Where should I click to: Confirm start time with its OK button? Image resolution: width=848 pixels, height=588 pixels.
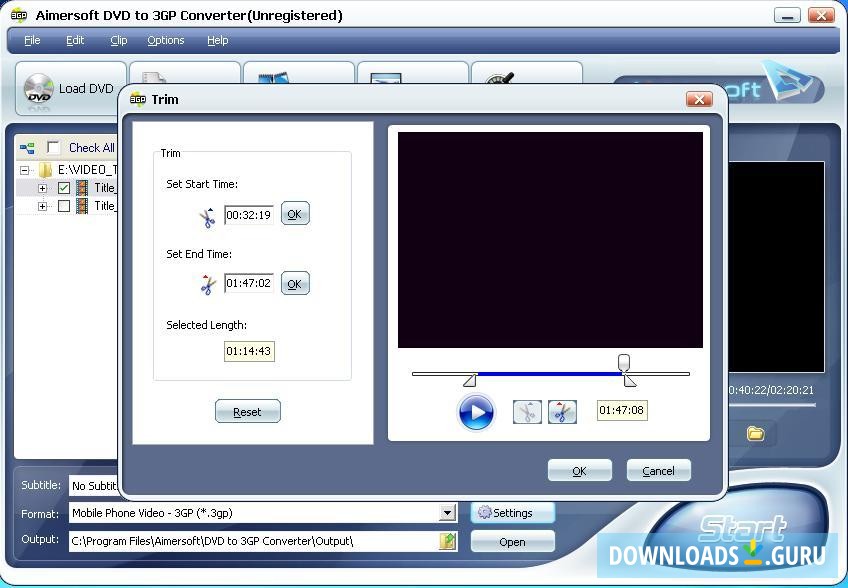click(x=295, y=214)
